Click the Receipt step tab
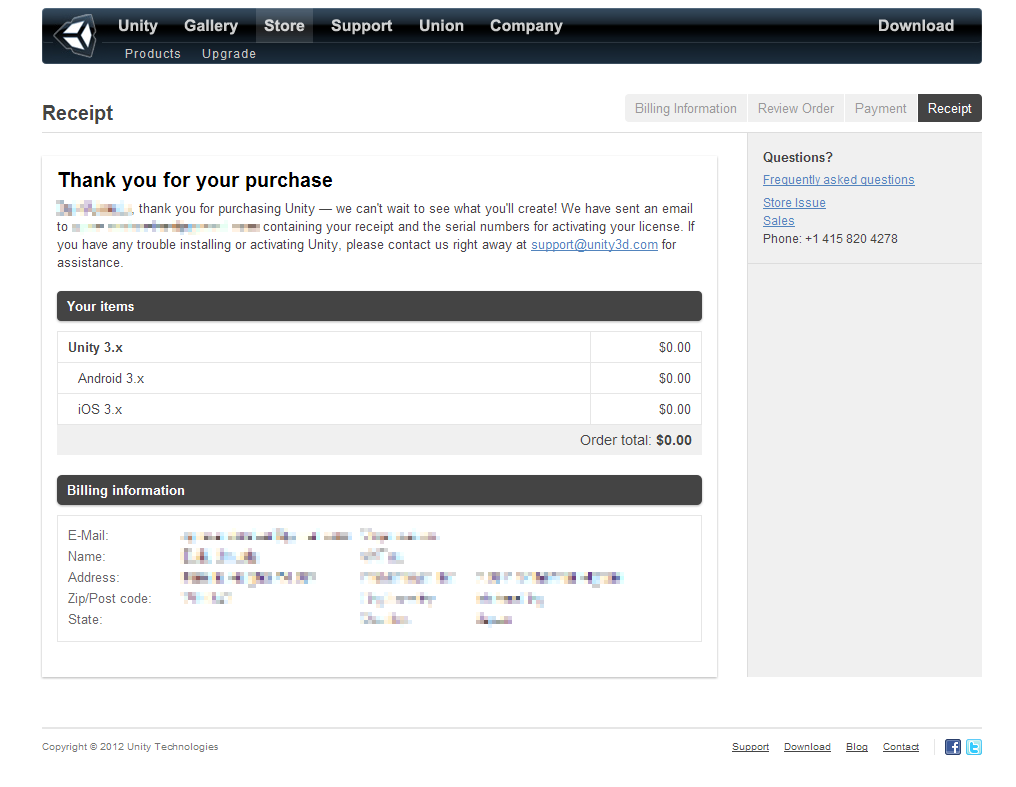1016x787 pixels. click(x=949, y=109)
